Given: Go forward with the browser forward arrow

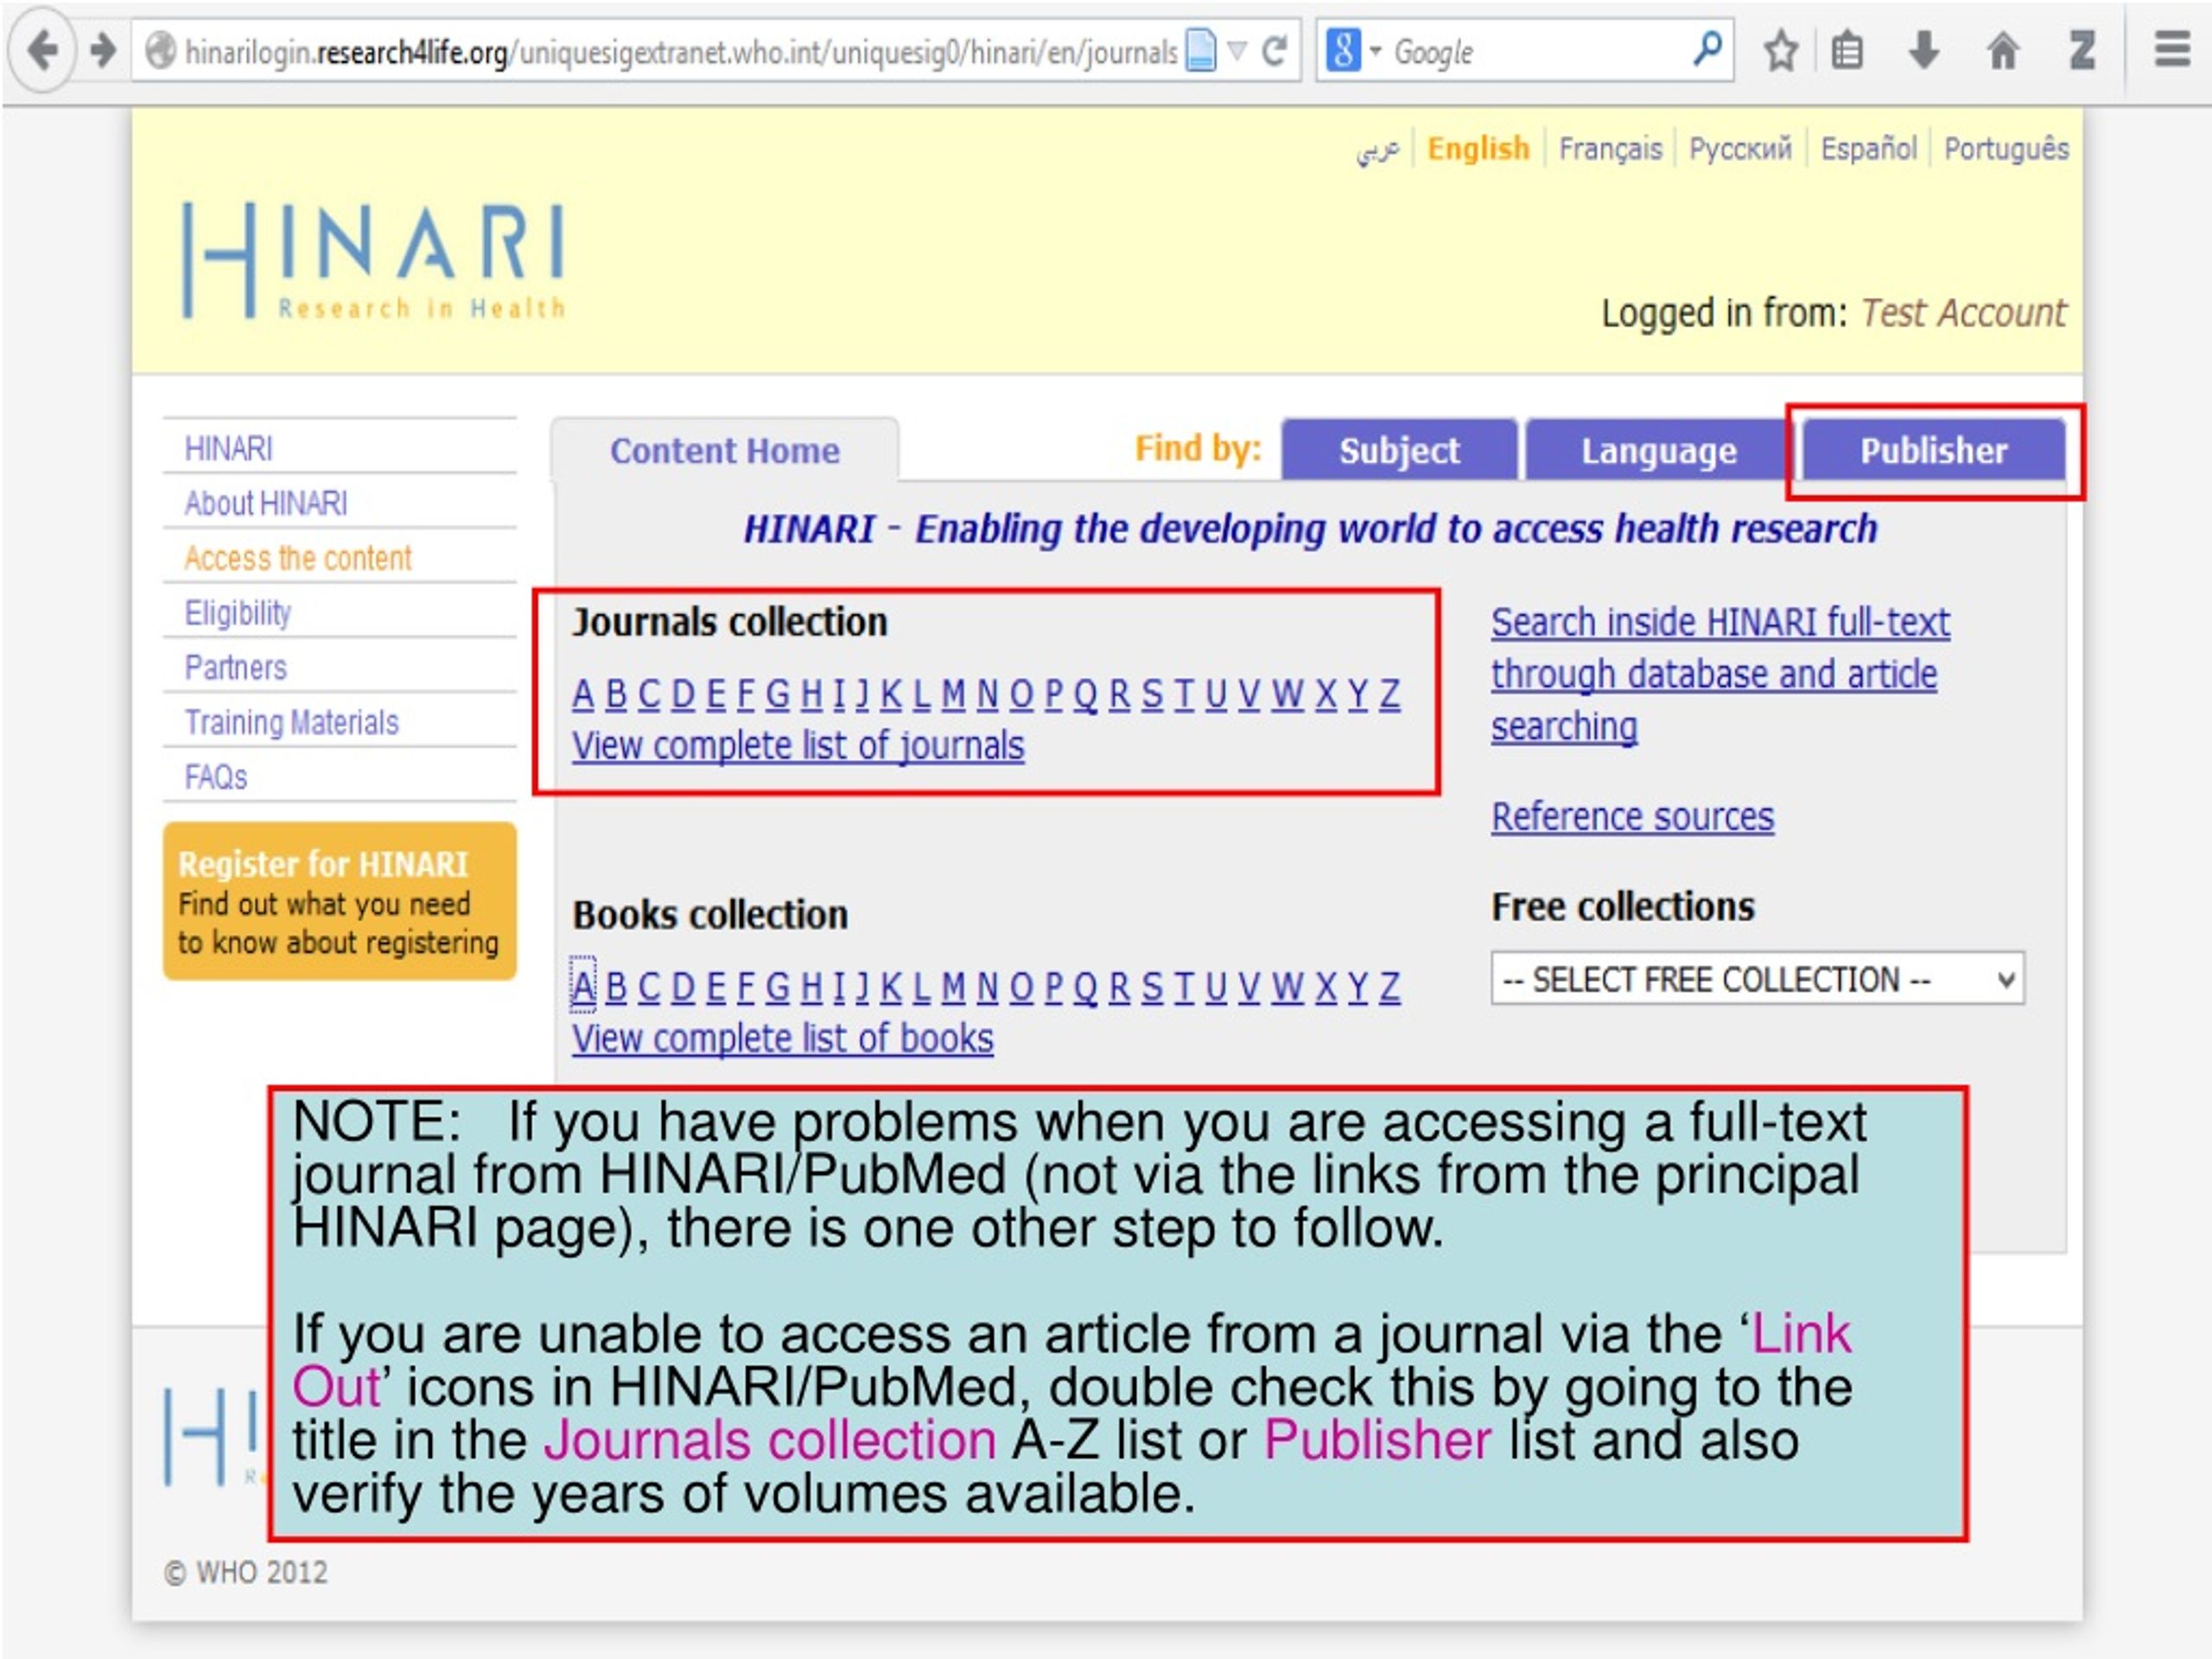Looking at the screenshot, I should point(103,50).
